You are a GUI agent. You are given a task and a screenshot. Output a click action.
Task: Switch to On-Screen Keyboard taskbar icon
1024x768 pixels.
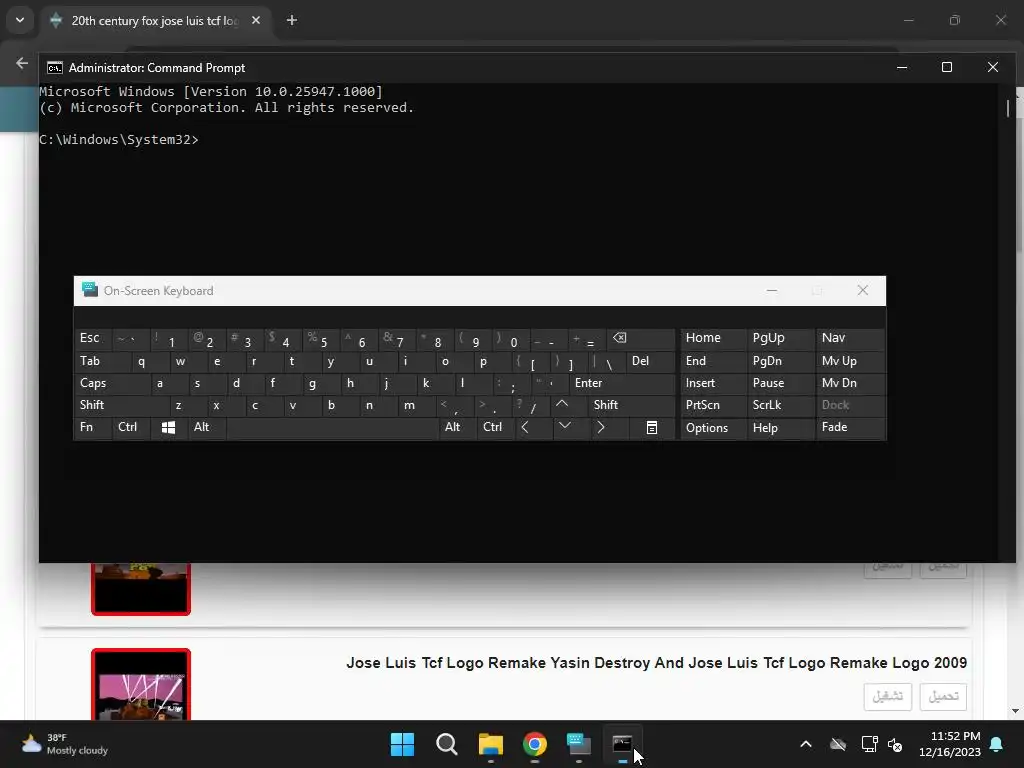(579, 744)
